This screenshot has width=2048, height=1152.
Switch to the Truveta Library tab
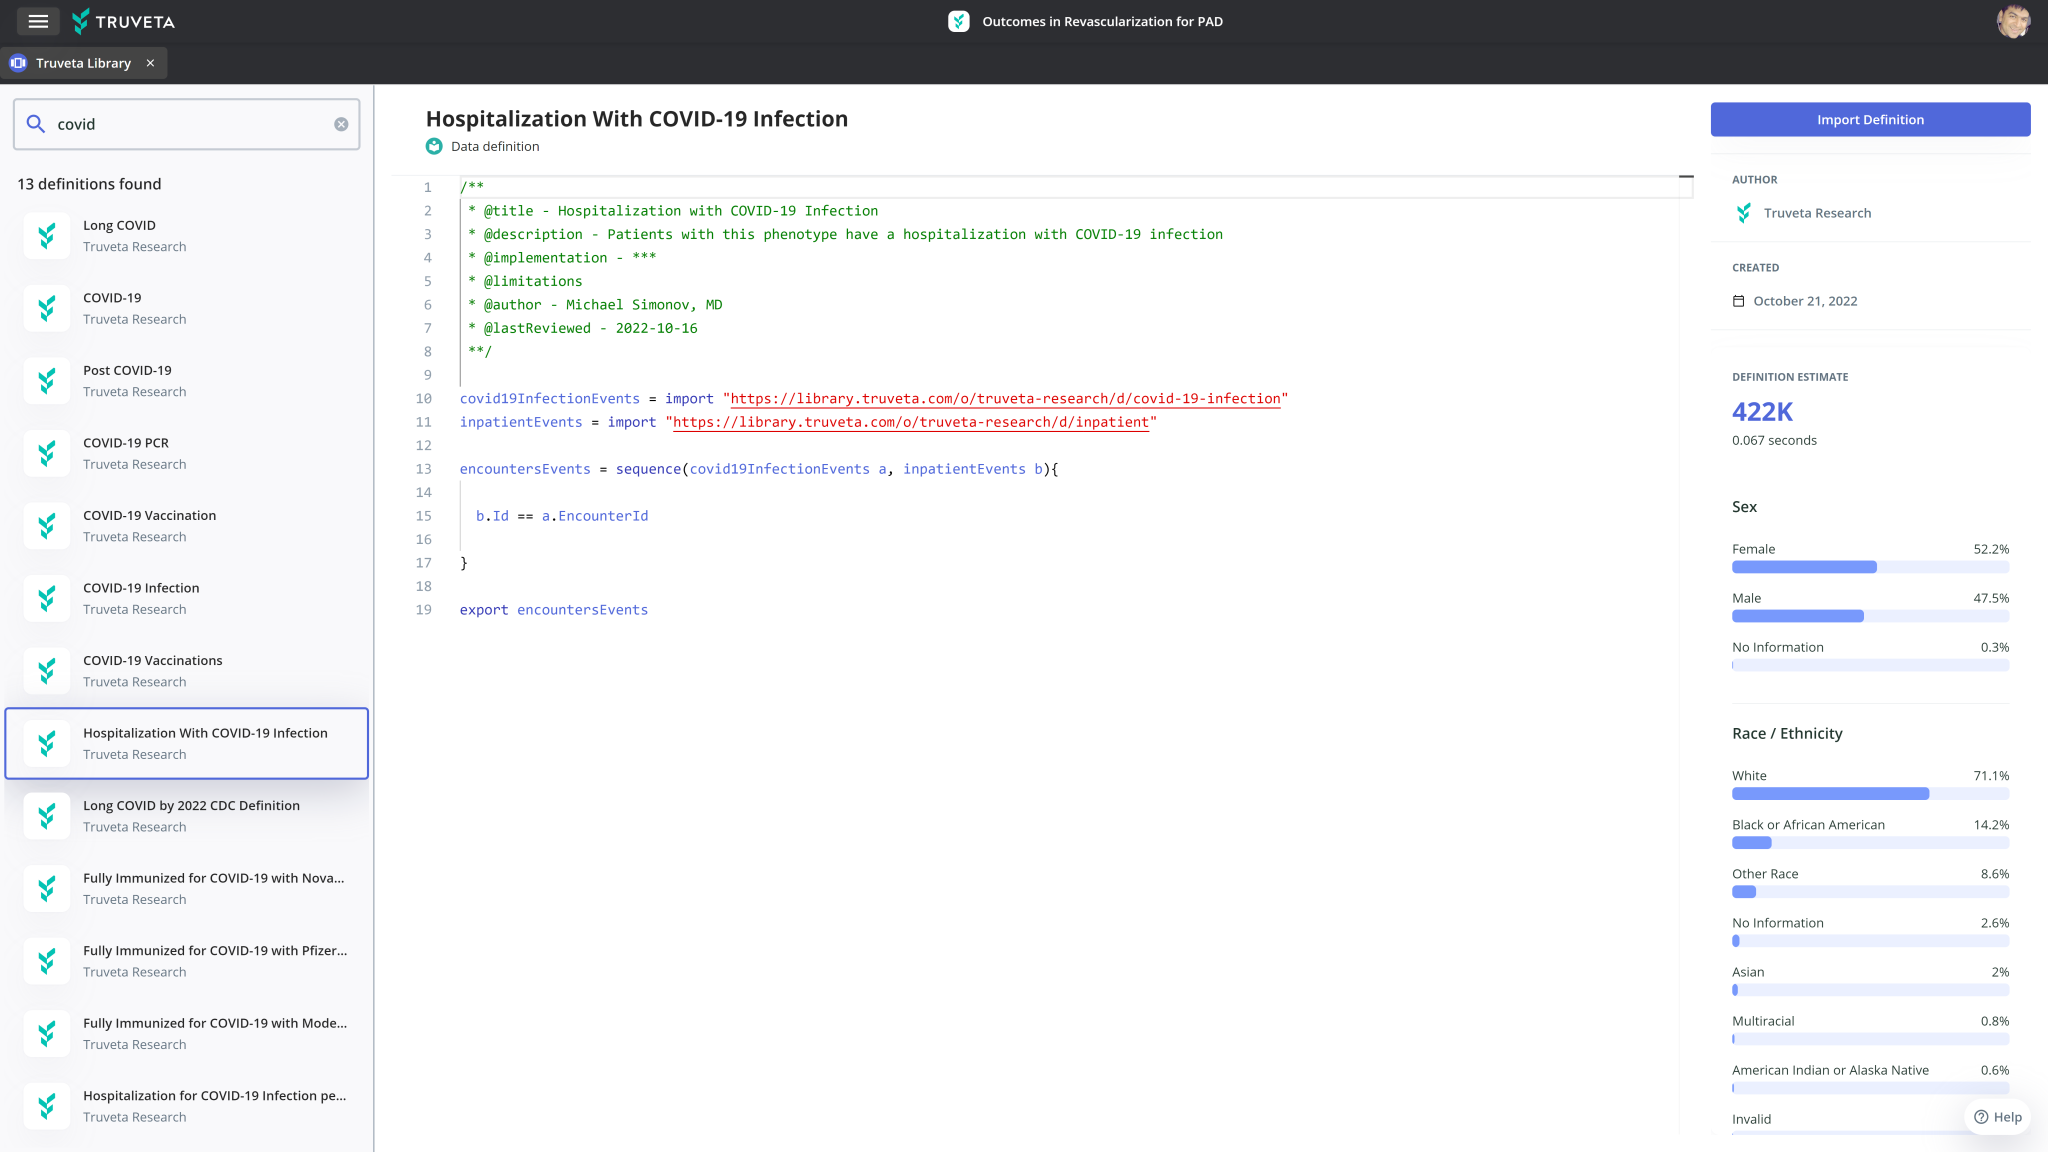(82, 63)
